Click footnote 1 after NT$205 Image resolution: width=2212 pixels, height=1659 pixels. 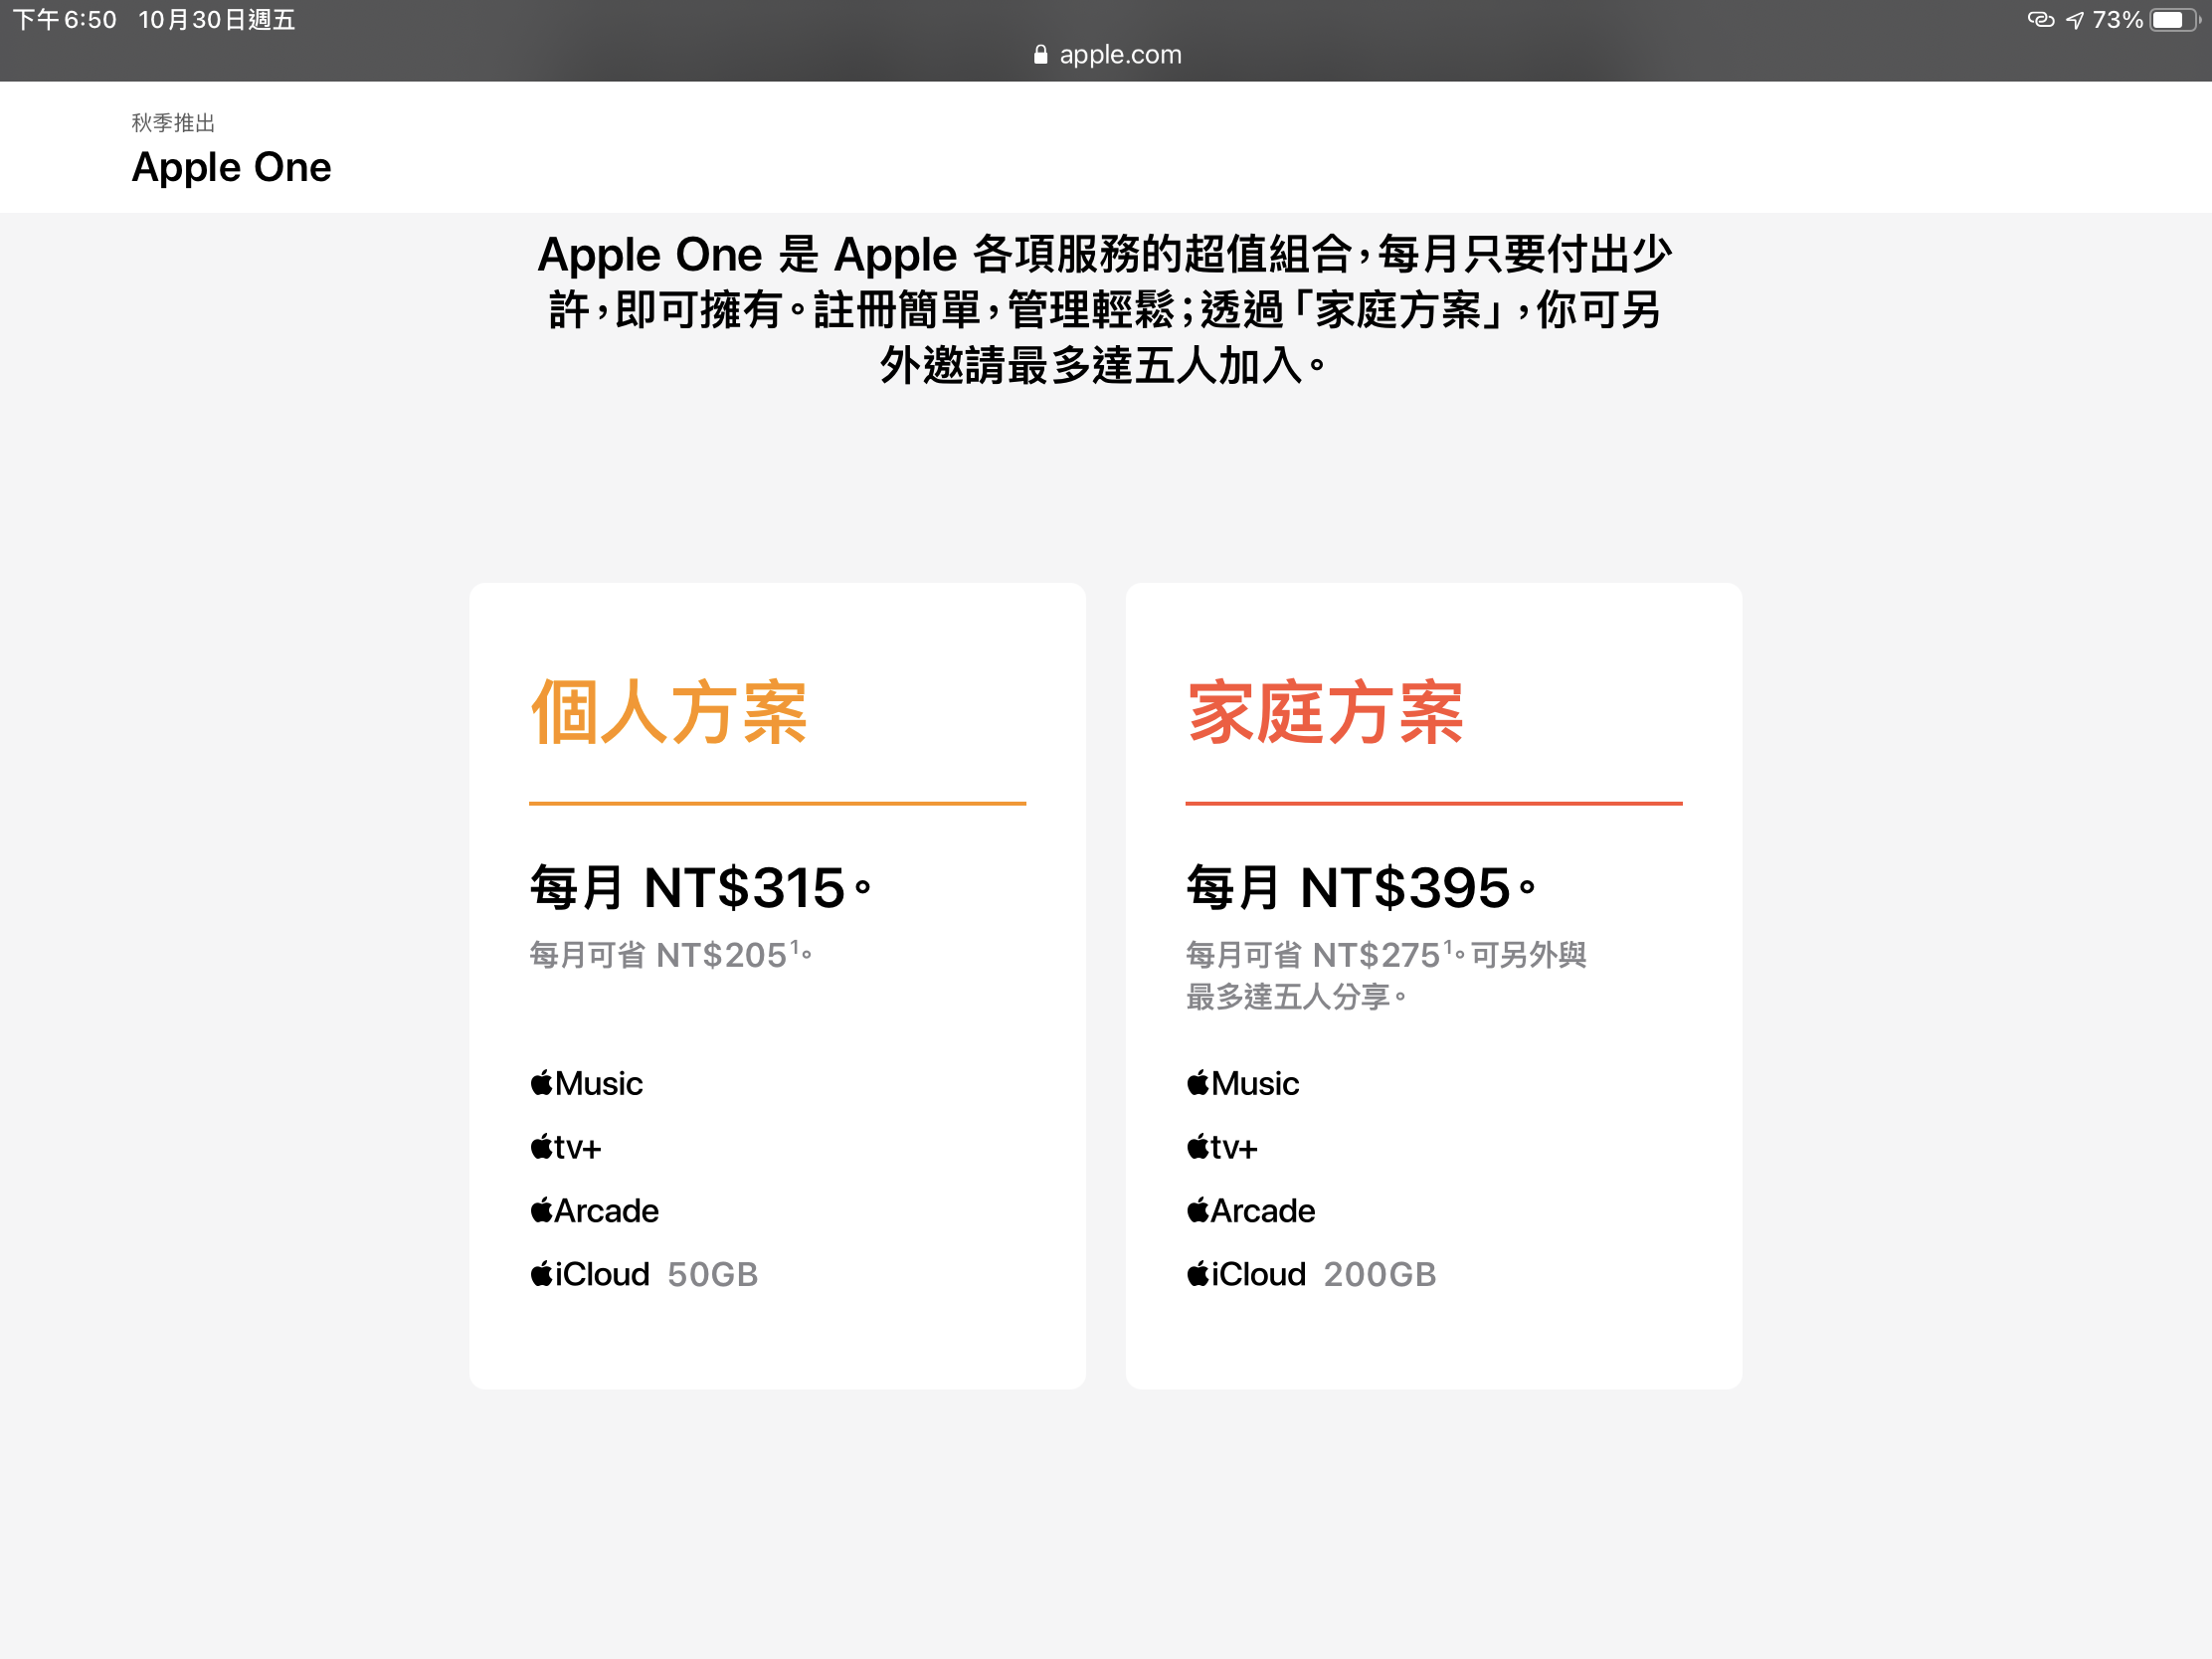[796, 946]
